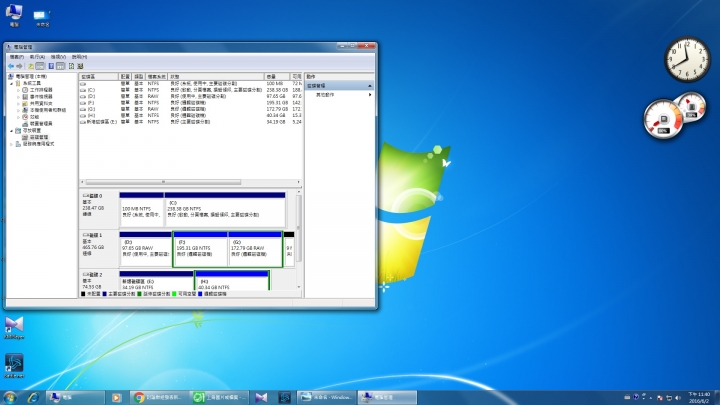Open the Help (說明) menu
Viewport: 720px width, 405px height.
79,57
